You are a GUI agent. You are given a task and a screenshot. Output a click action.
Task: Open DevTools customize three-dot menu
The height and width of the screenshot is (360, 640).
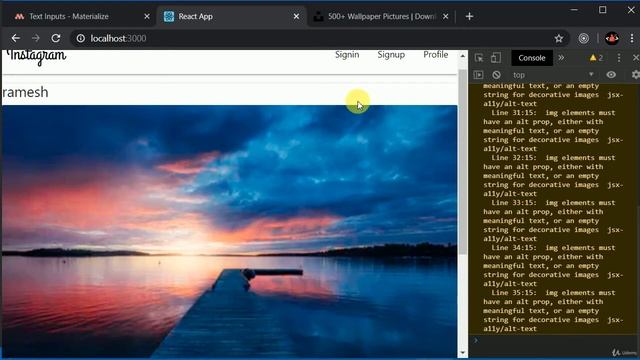coord(619,58)
